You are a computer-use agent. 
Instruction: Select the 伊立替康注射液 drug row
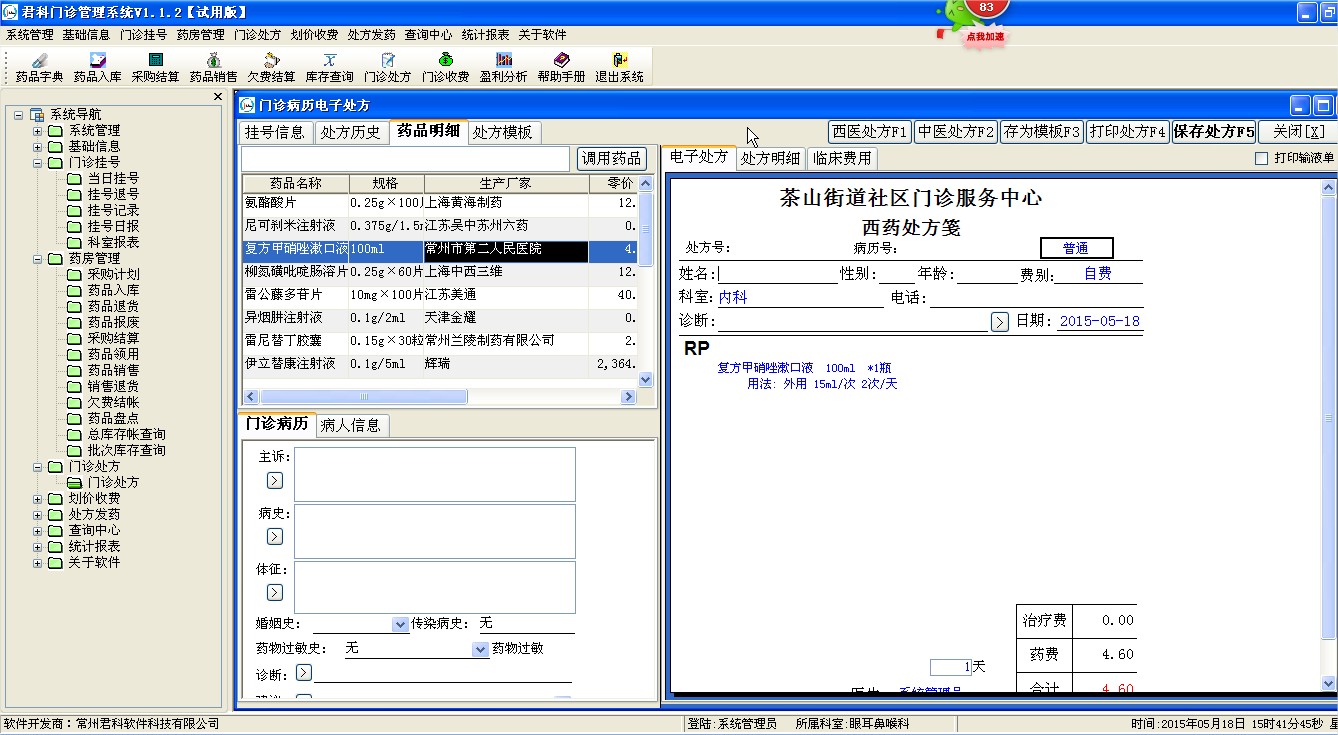point(440,364)
